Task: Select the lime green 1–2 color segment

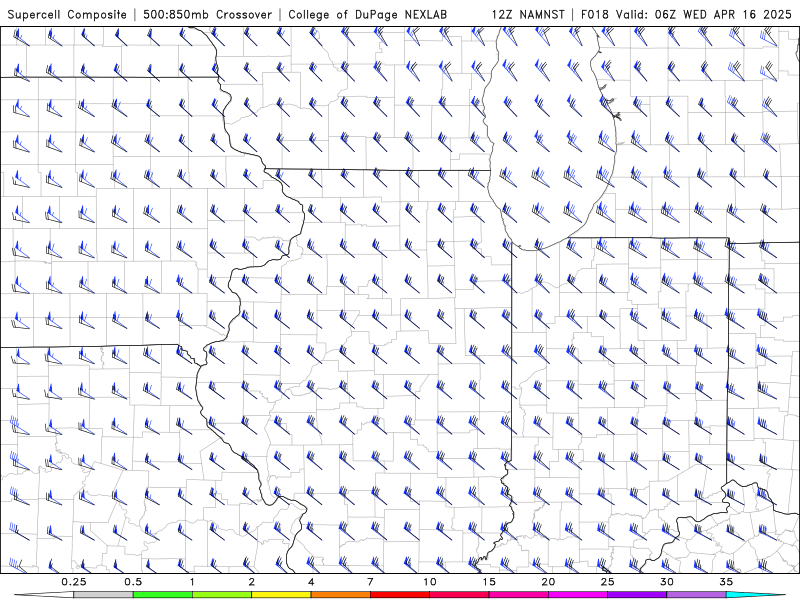Action: [x=221, y=595]
